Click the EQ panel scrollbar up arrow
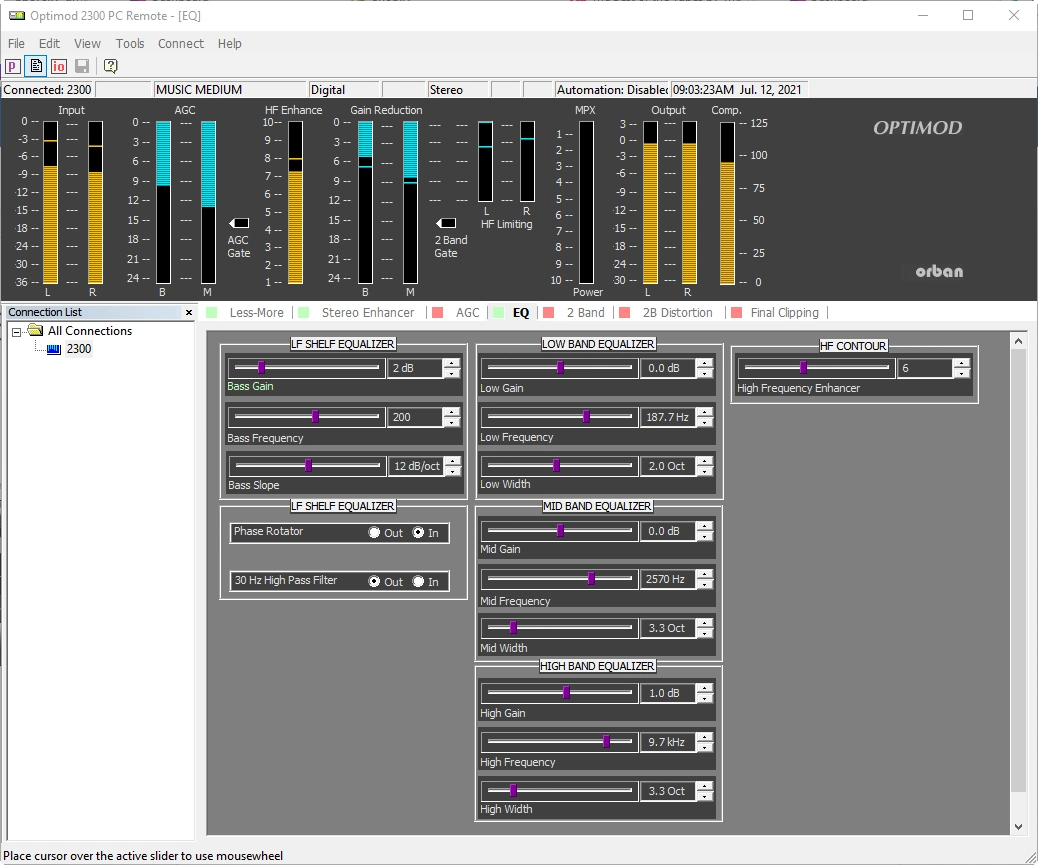This screenshot has height=865, width=1038. [1018, 341]
